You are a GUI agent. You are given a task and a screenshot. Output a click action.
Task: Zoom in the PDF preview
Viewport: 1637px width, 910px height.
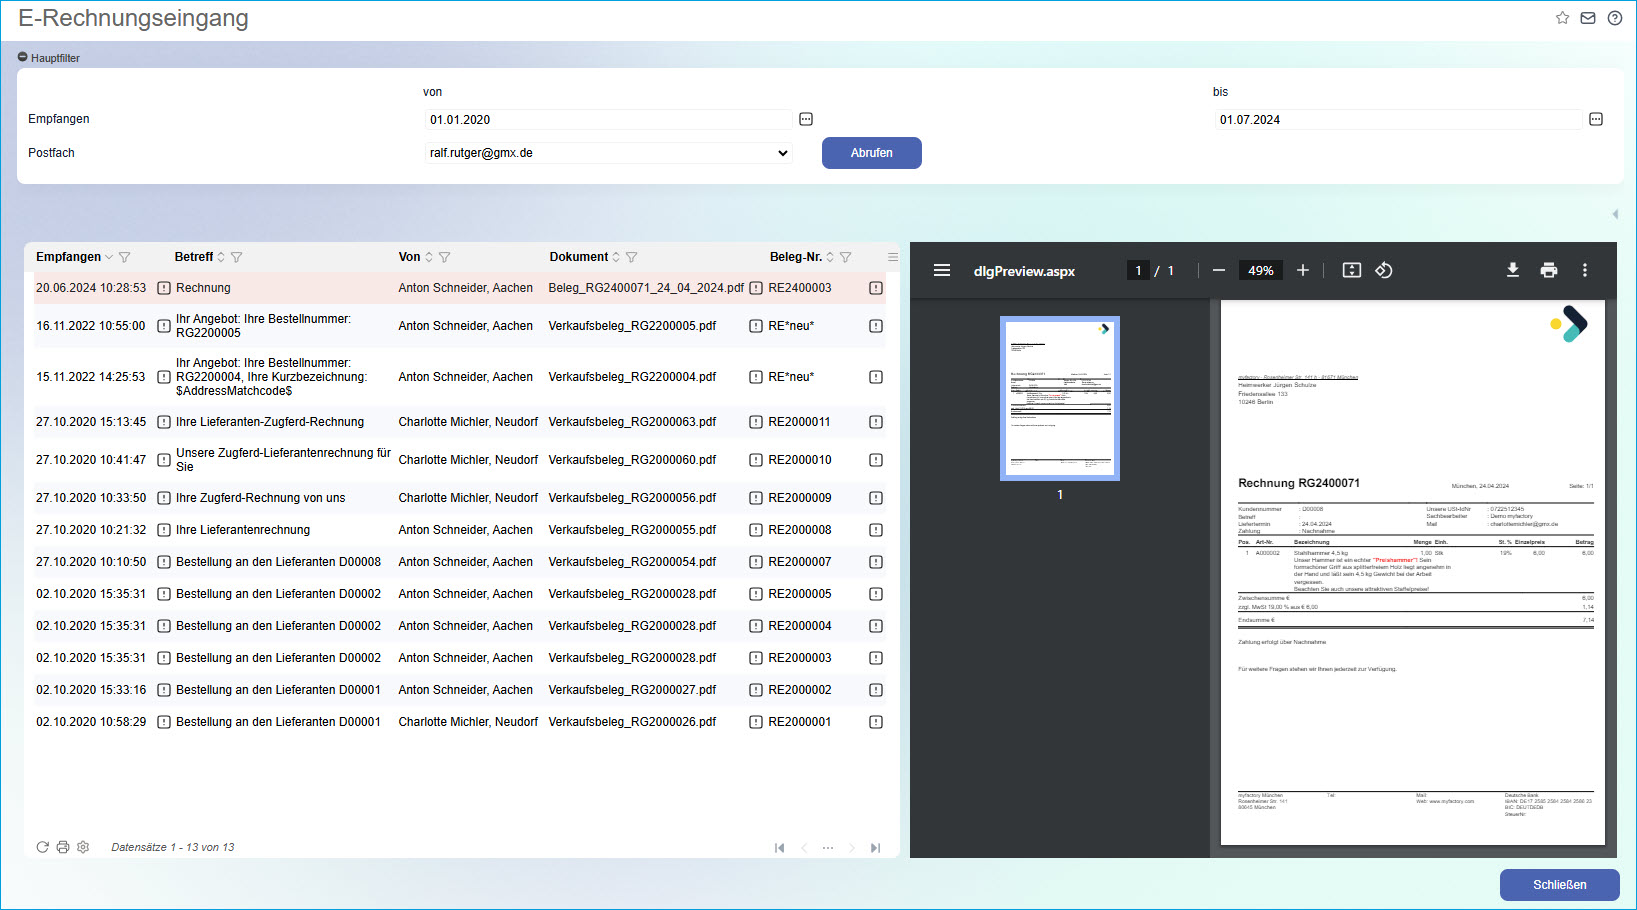pyautogui.click(x=1303, y=270)
